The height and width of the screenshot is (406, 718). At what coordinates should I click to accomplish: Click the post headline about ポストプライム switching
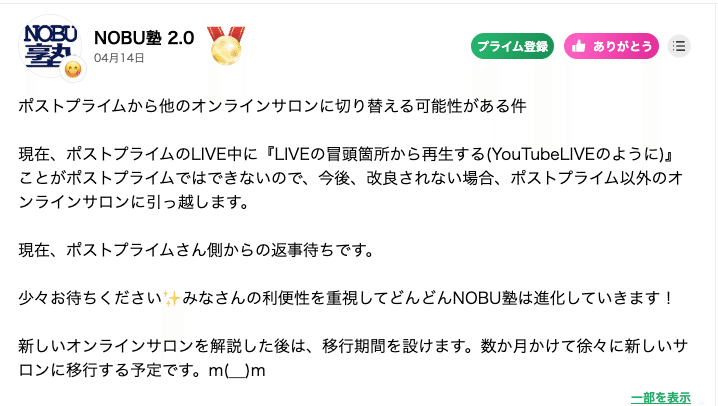click(x=272, y=106)
